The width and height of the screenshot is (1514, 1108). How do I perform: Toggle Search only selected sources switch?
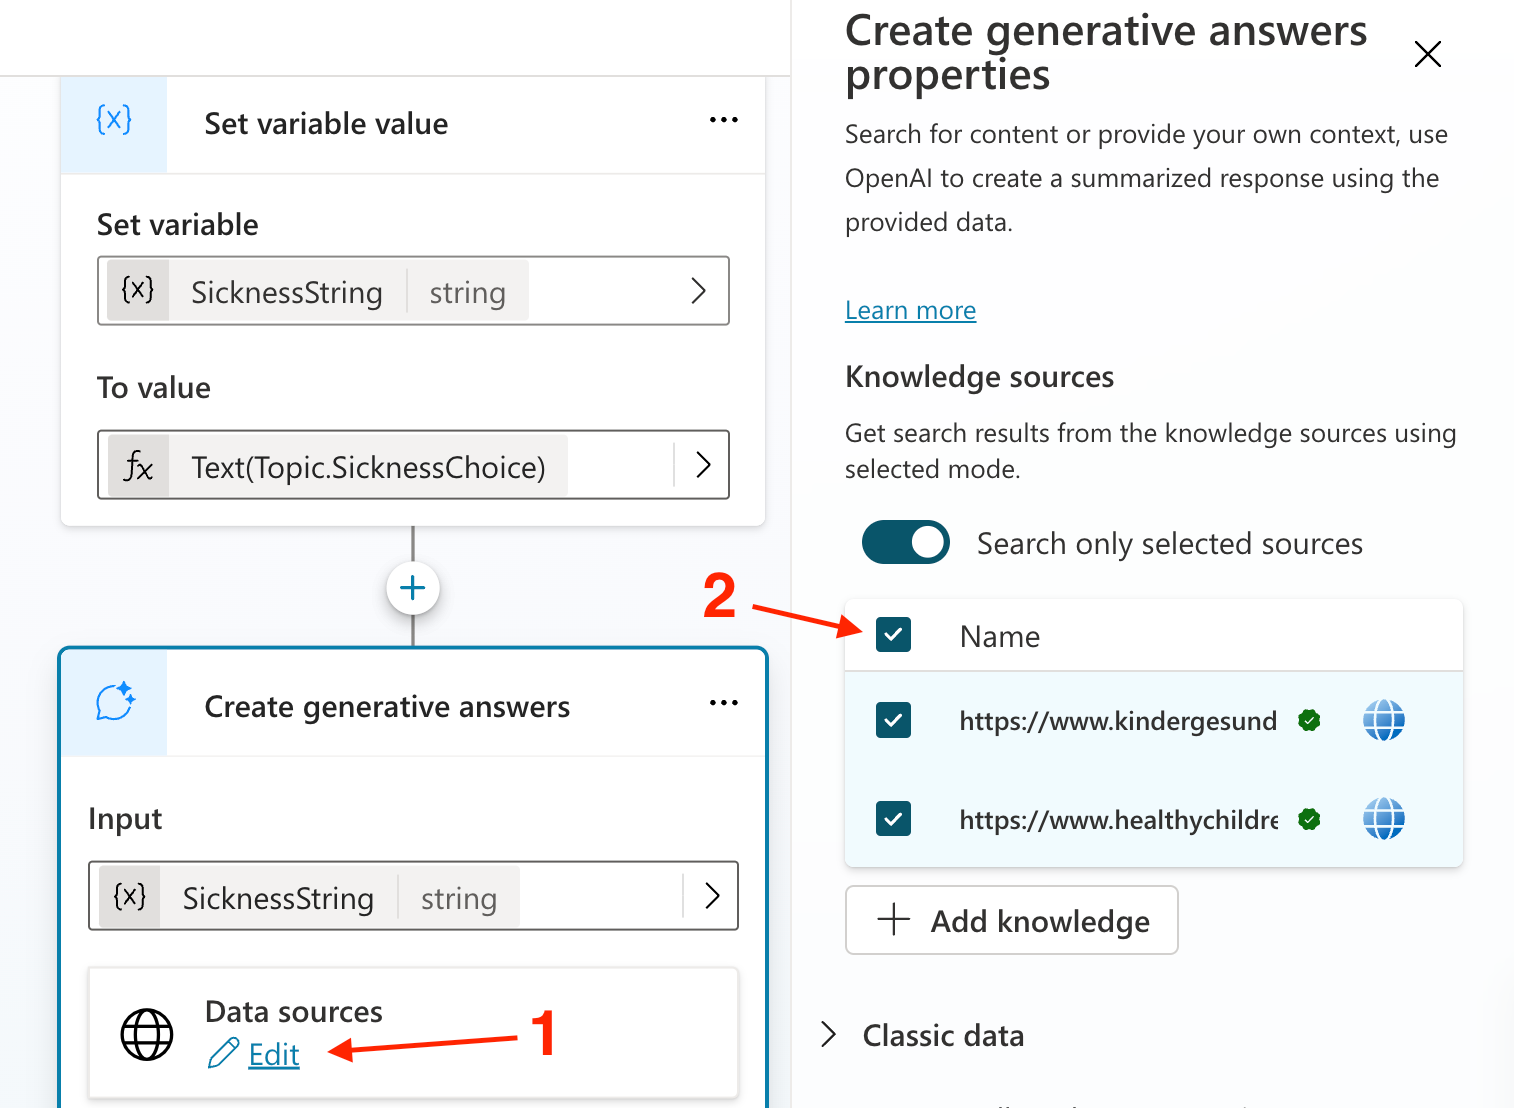pos(906,543)
